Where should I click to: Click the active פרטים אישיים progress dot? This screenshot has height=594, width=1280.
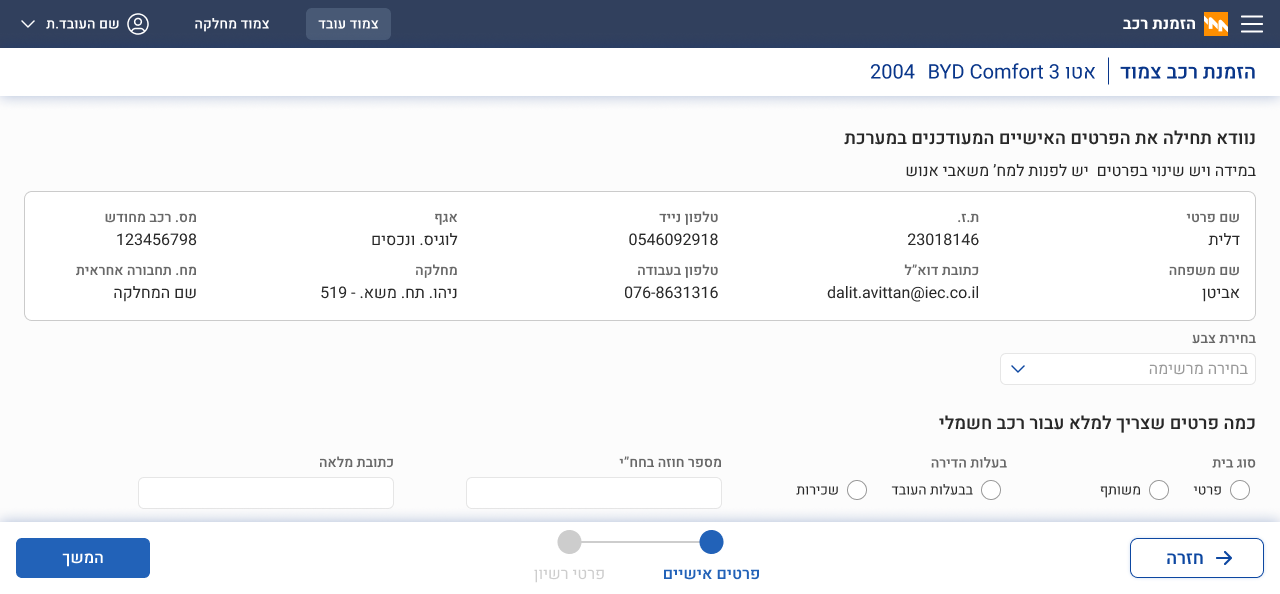pyautogui.click(x=711, y=542)
